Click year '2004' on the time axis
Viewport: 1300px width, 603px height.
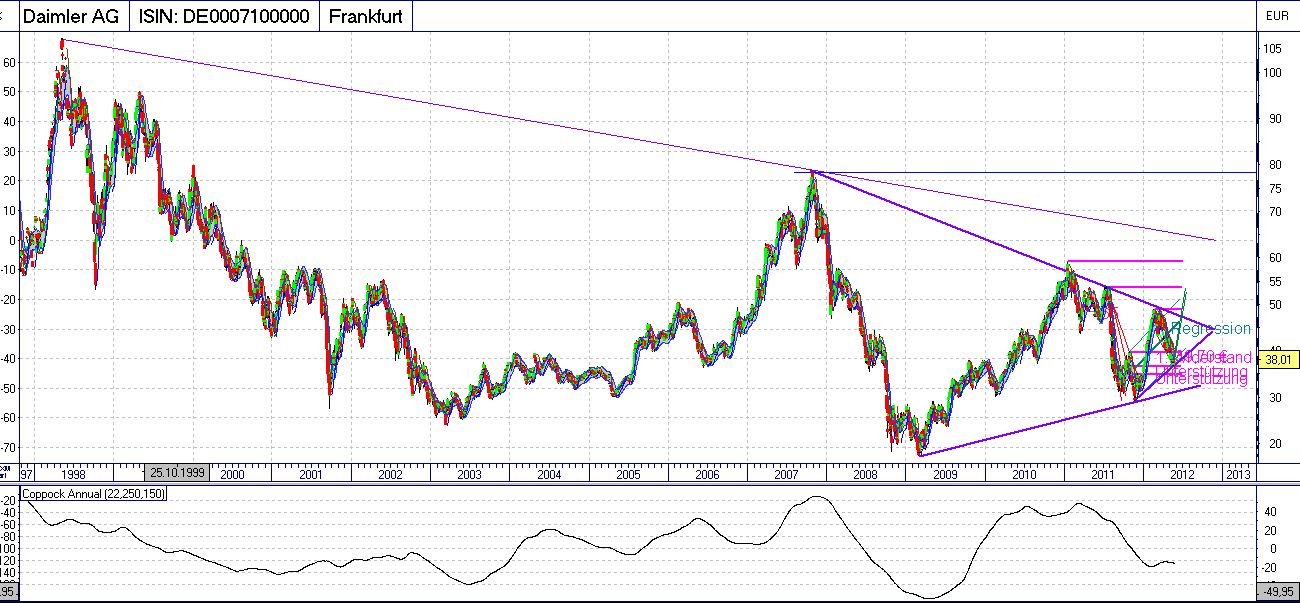[x=549, y=474]
